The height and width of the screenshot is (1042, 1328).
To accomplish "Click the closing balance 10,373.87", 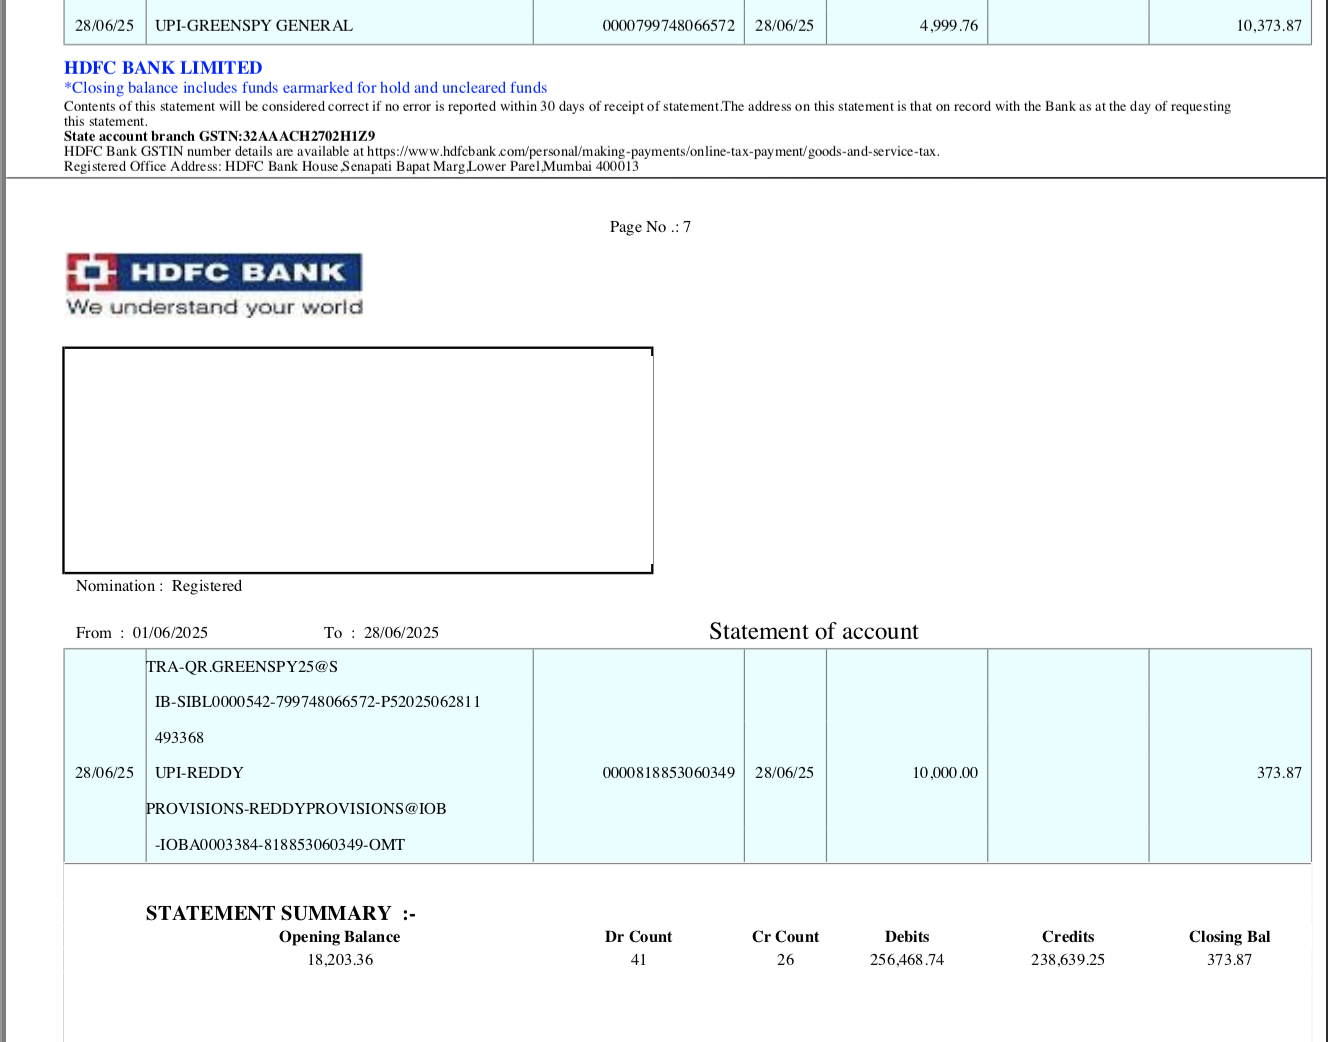I will [1269, 26].
